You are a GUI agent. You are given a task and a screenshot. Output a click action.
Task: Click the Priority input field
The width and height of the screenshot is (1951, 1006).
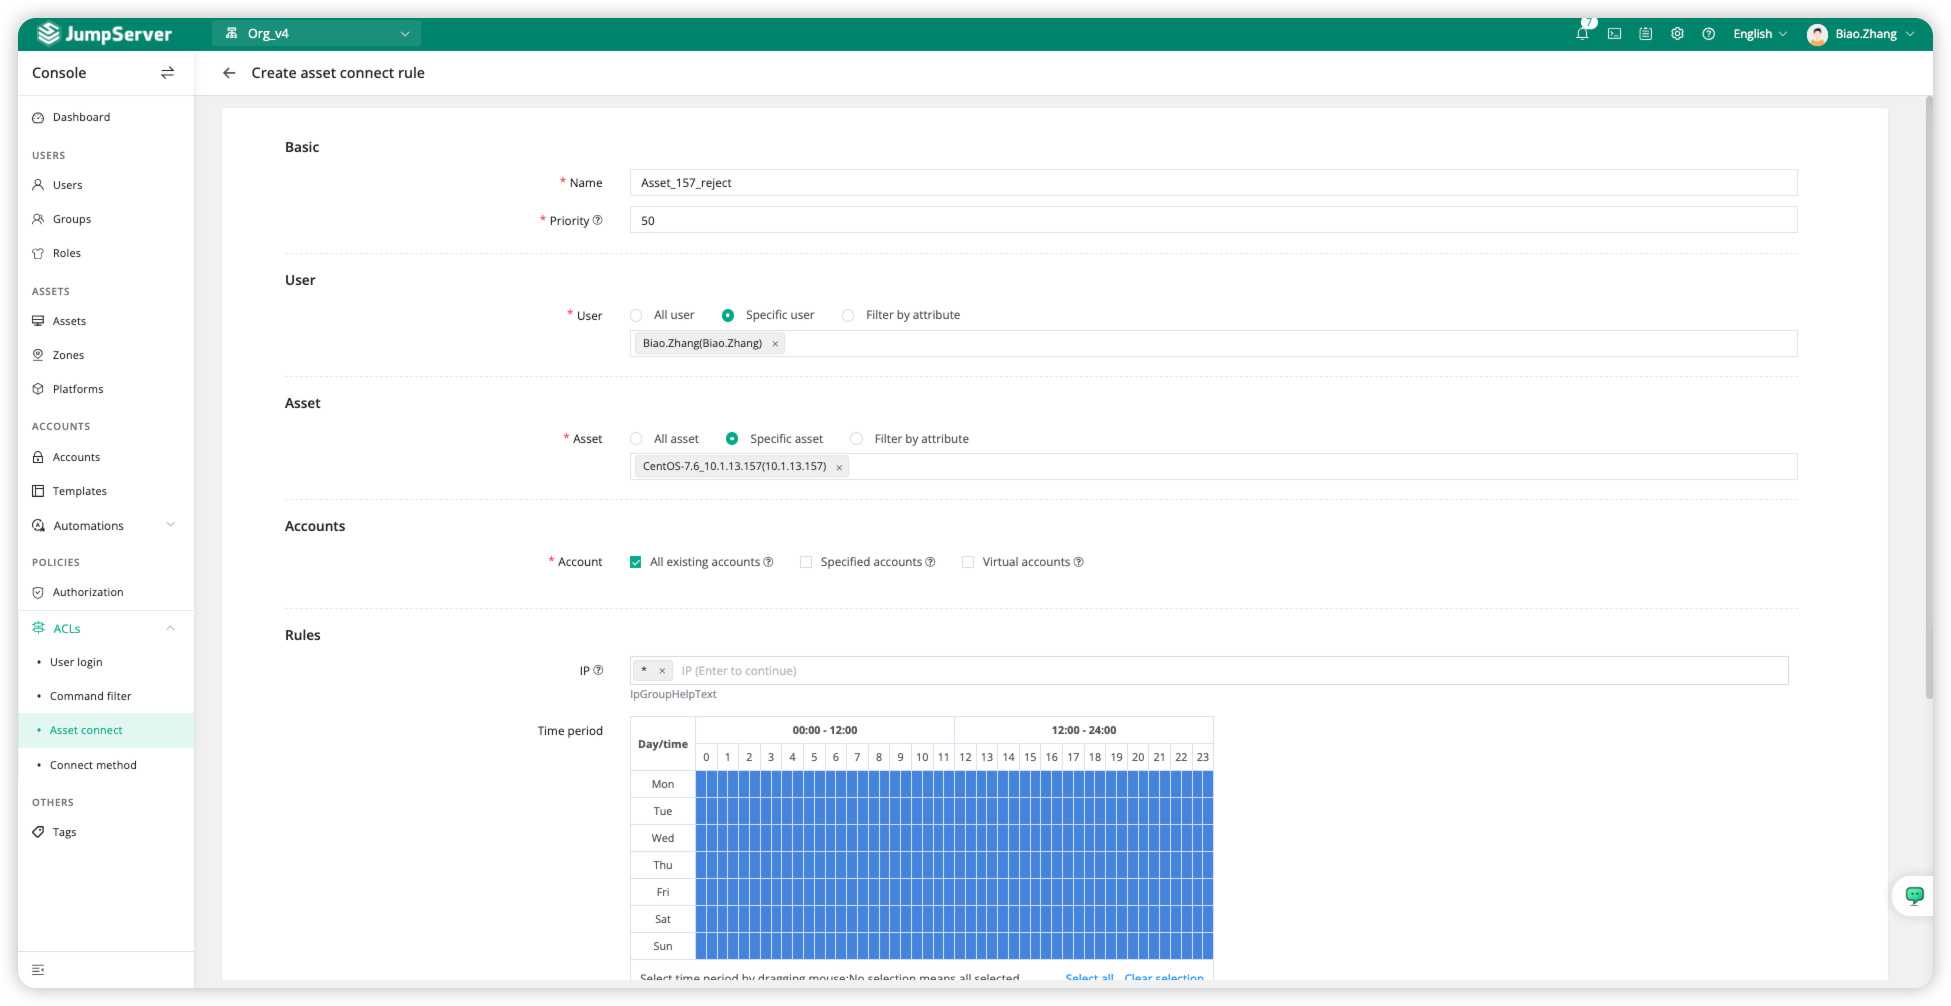click(x=1213, y=220)
